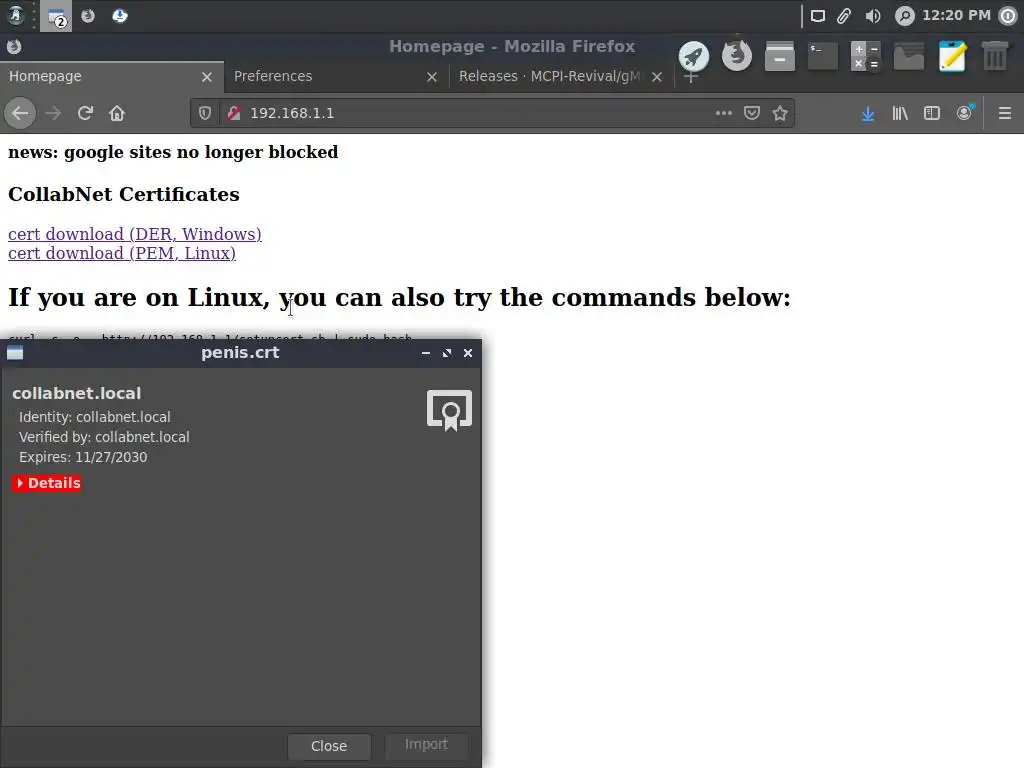Click the forward navigation arrow
Screen dimensions: 1024x768
point(53,113)
